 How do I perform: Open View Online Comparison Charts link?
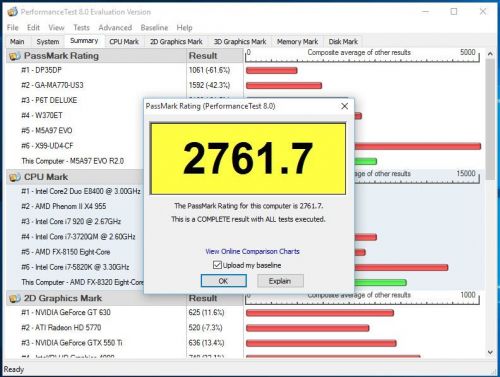pos(252,251)
